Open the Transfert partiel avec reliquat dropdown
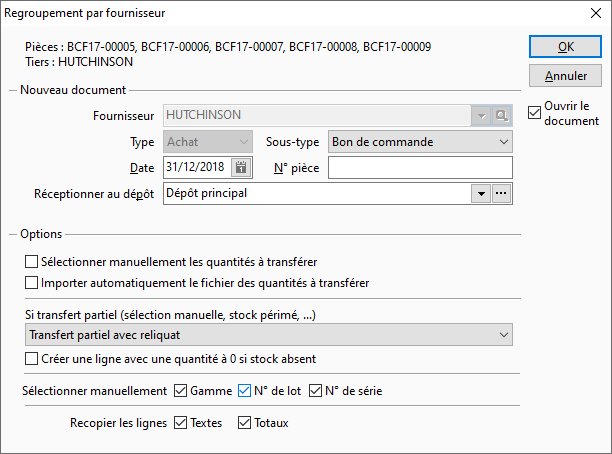 coord(269,335)
